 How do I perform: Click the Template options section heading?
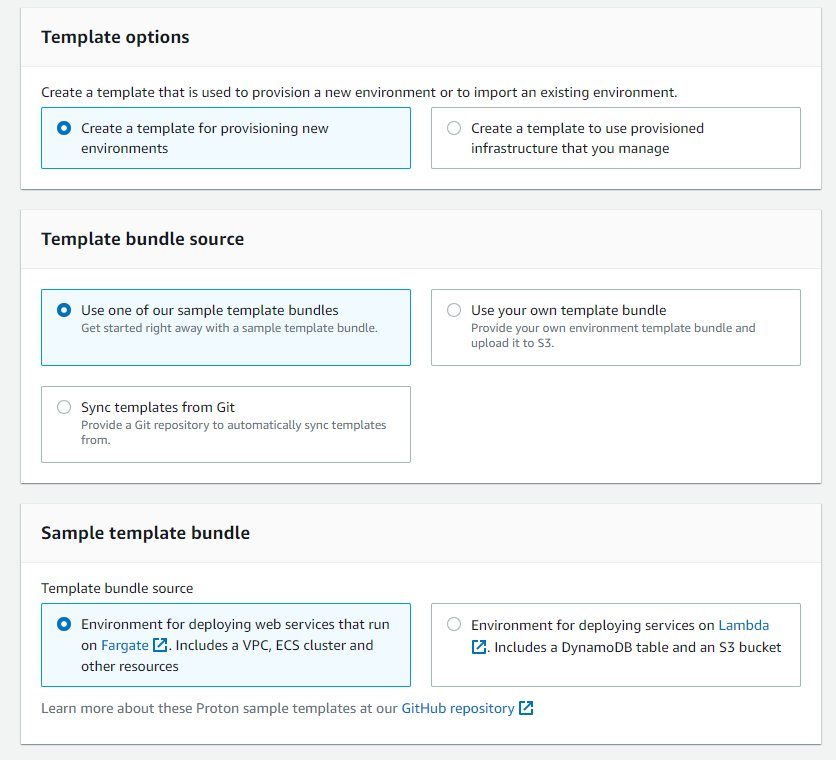click(115, 37)
